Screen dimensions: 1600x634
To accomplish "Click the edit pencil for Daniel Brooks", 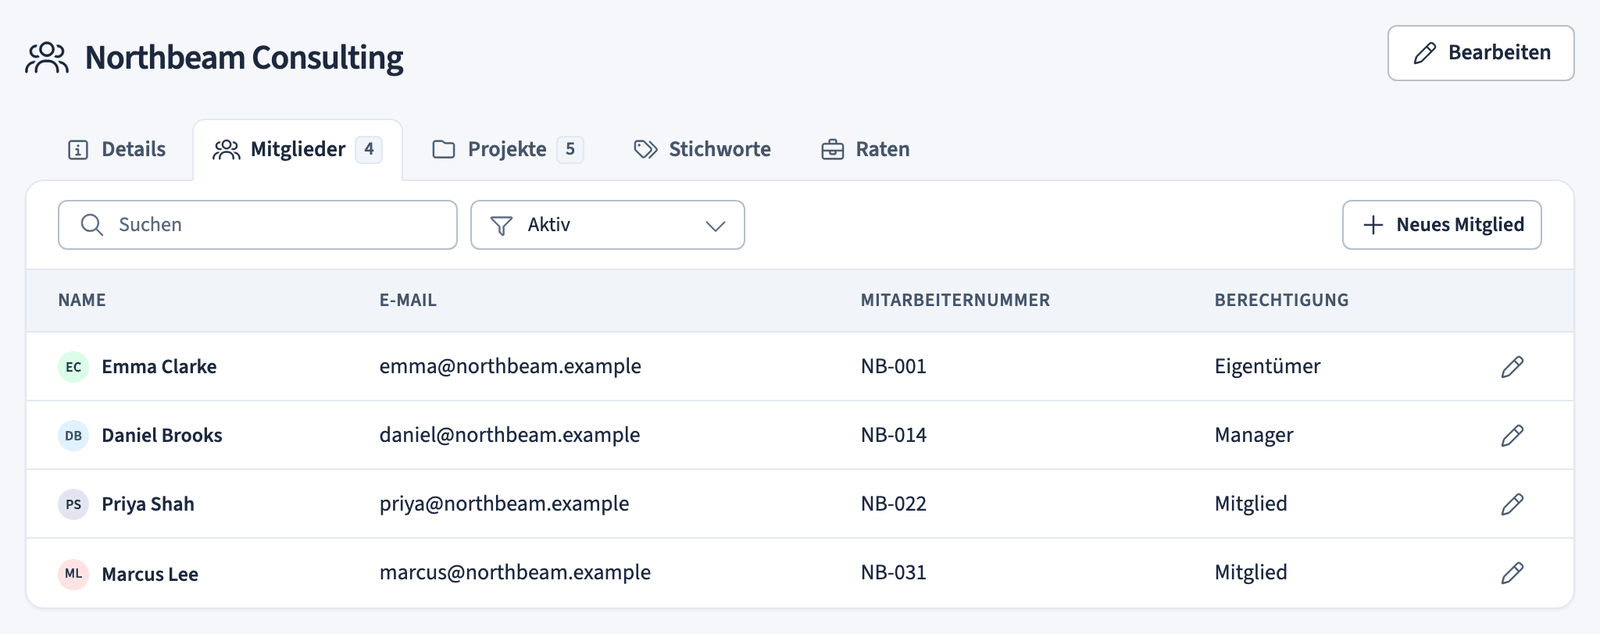I will (x=1512, y=435).
